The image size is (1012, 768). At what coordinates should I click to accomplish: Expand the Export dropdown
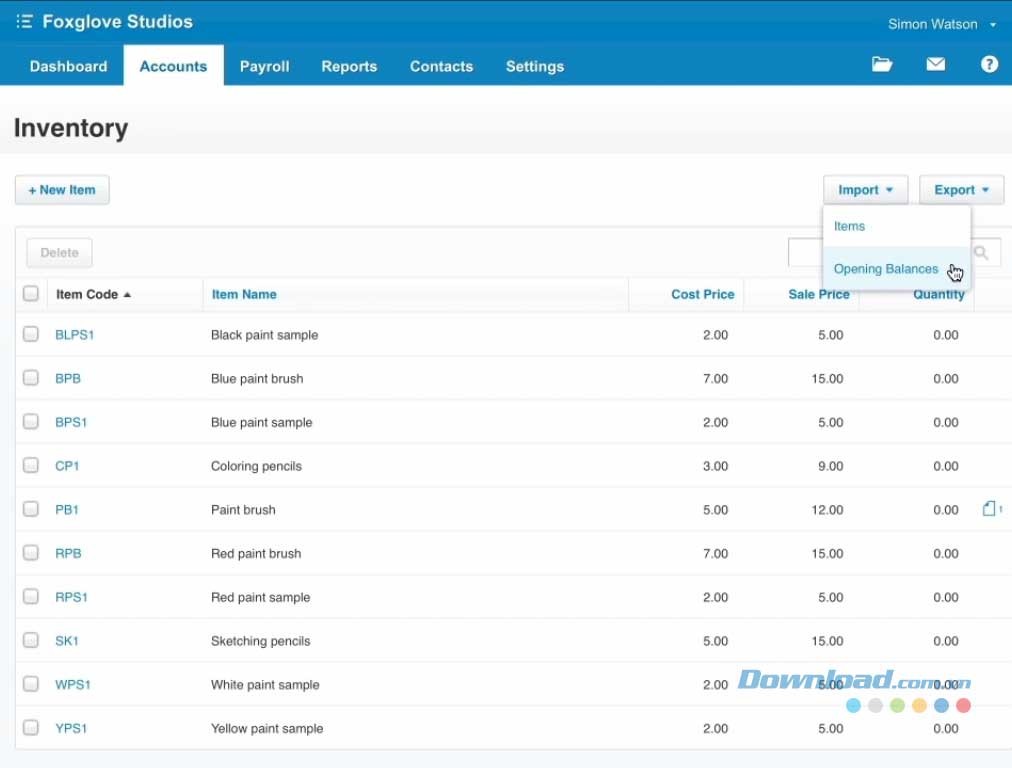pyautogui.click(x=961, y=190)
